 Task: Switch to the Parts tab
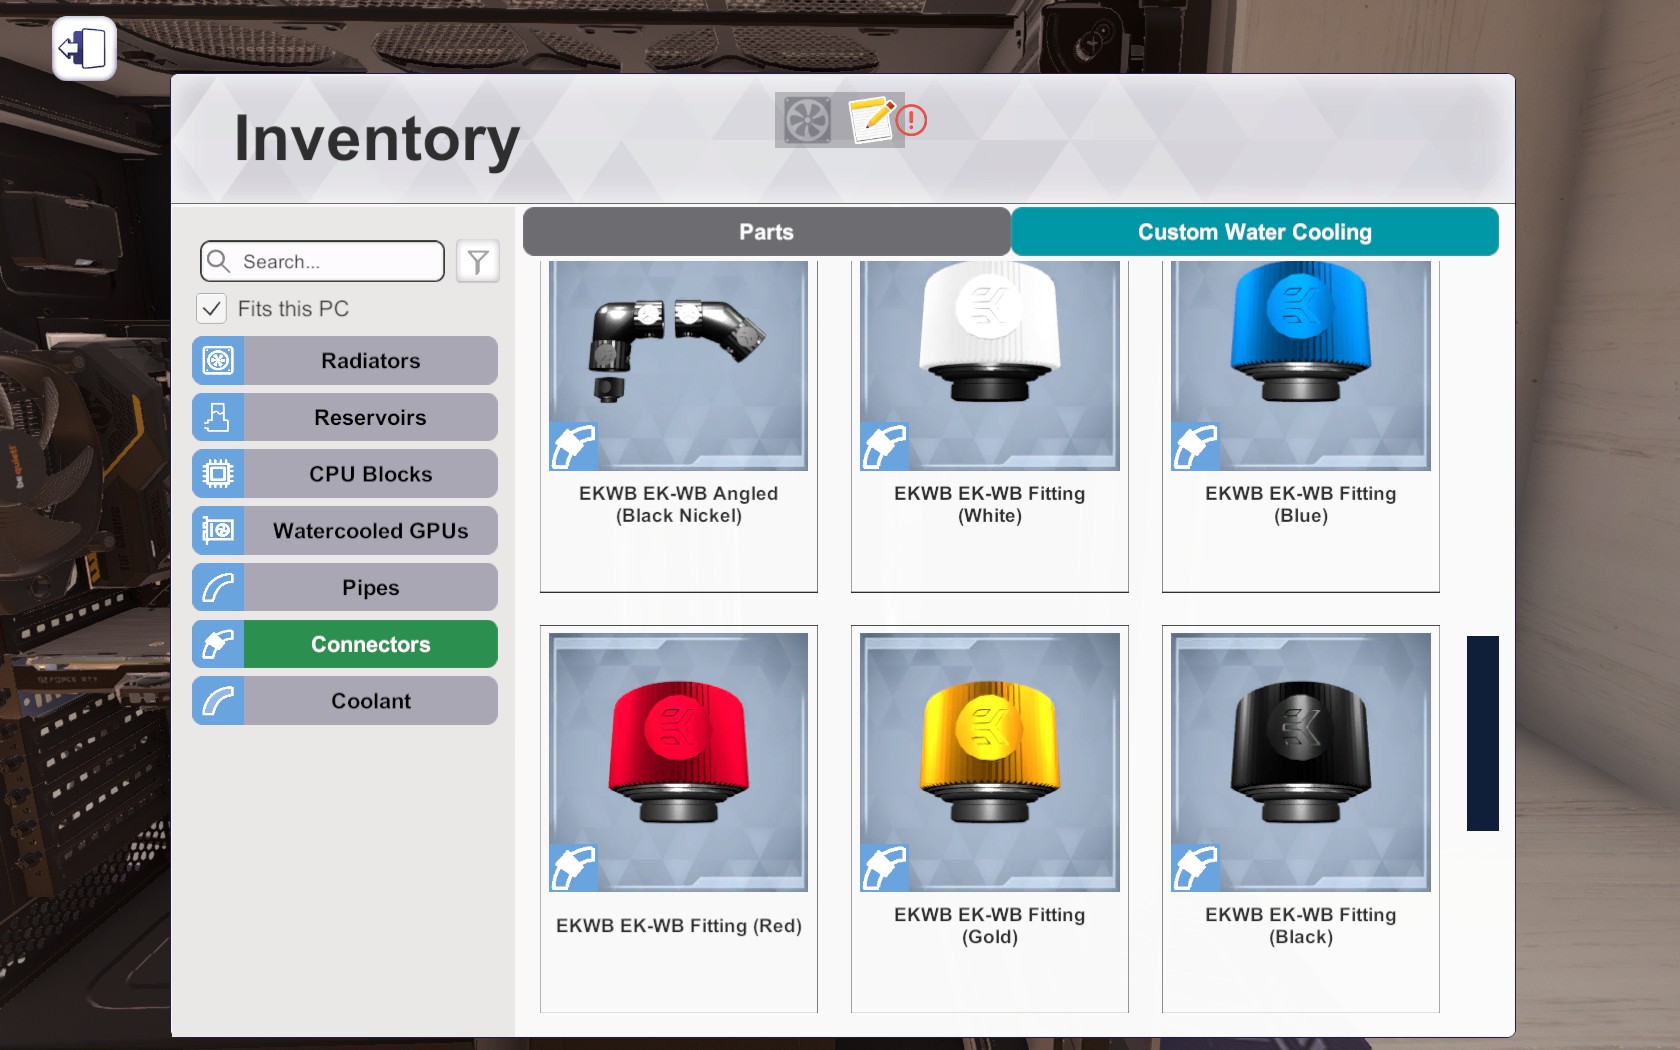pyautogui.click(x=766, y=232)
